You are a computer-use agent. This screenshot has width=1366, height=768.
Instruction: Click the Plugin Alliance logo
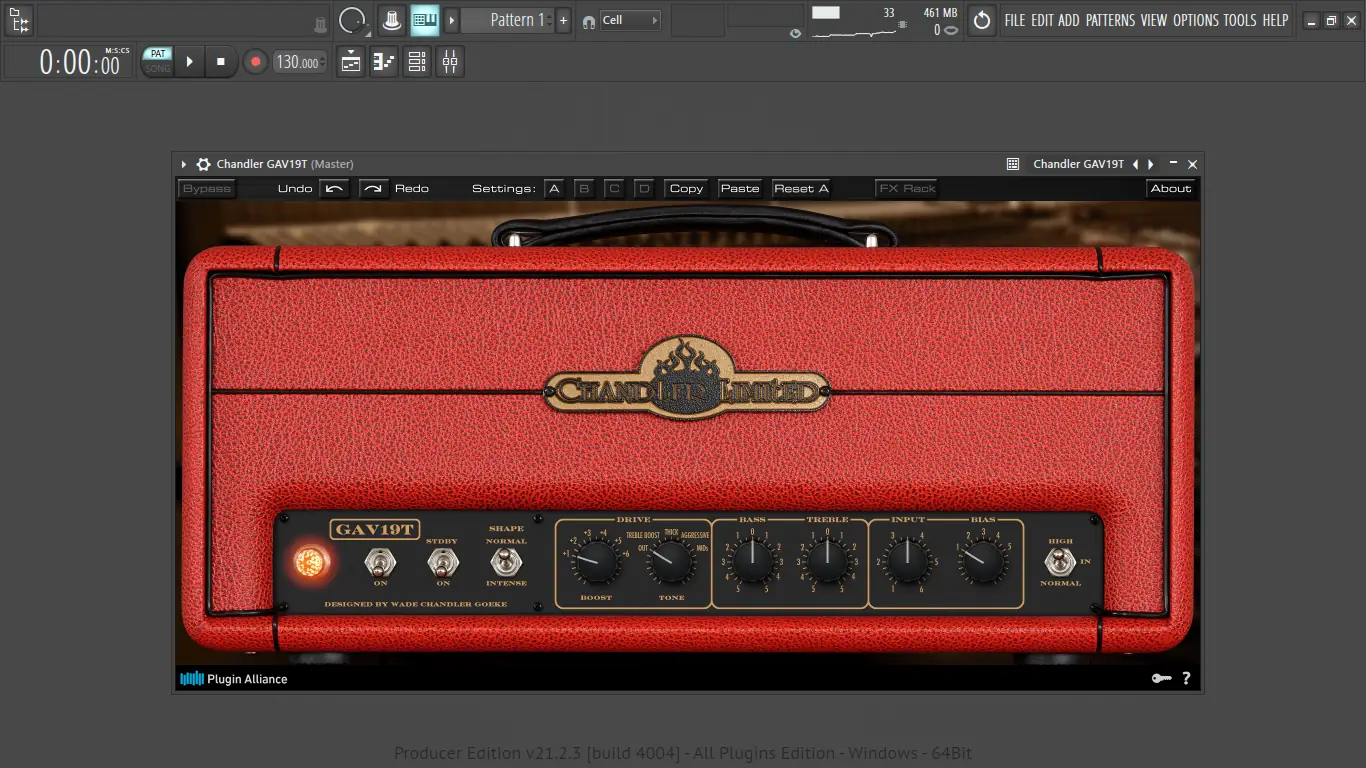click(234, 679)
